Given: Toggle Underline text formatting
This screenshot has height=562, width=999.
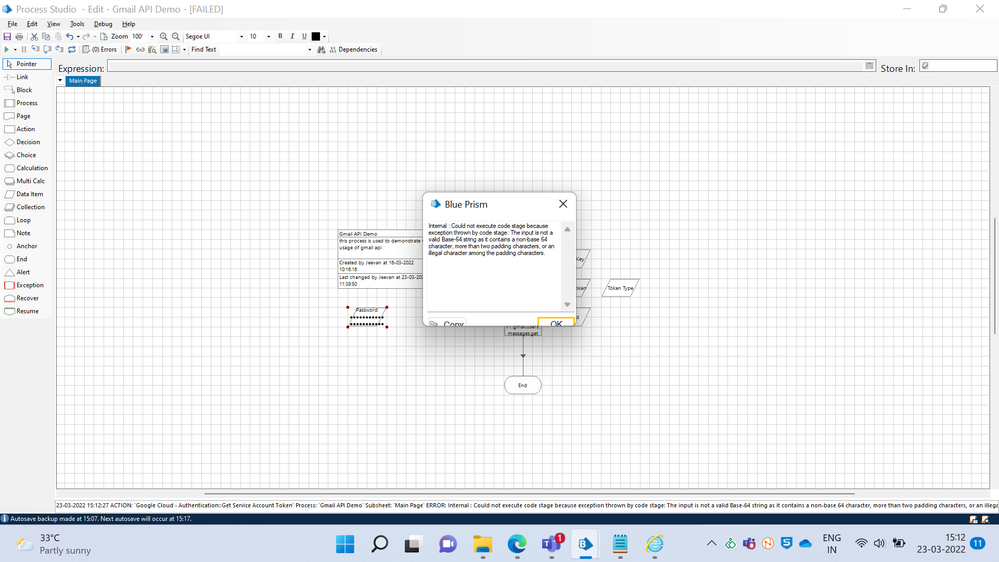Looking at the screenshot, I should tap(304, 37).
